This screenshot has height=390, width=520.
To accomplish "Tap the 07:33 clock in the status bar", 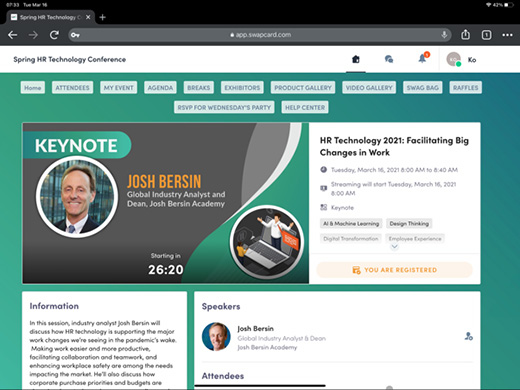I will click(x=13, y=5).
